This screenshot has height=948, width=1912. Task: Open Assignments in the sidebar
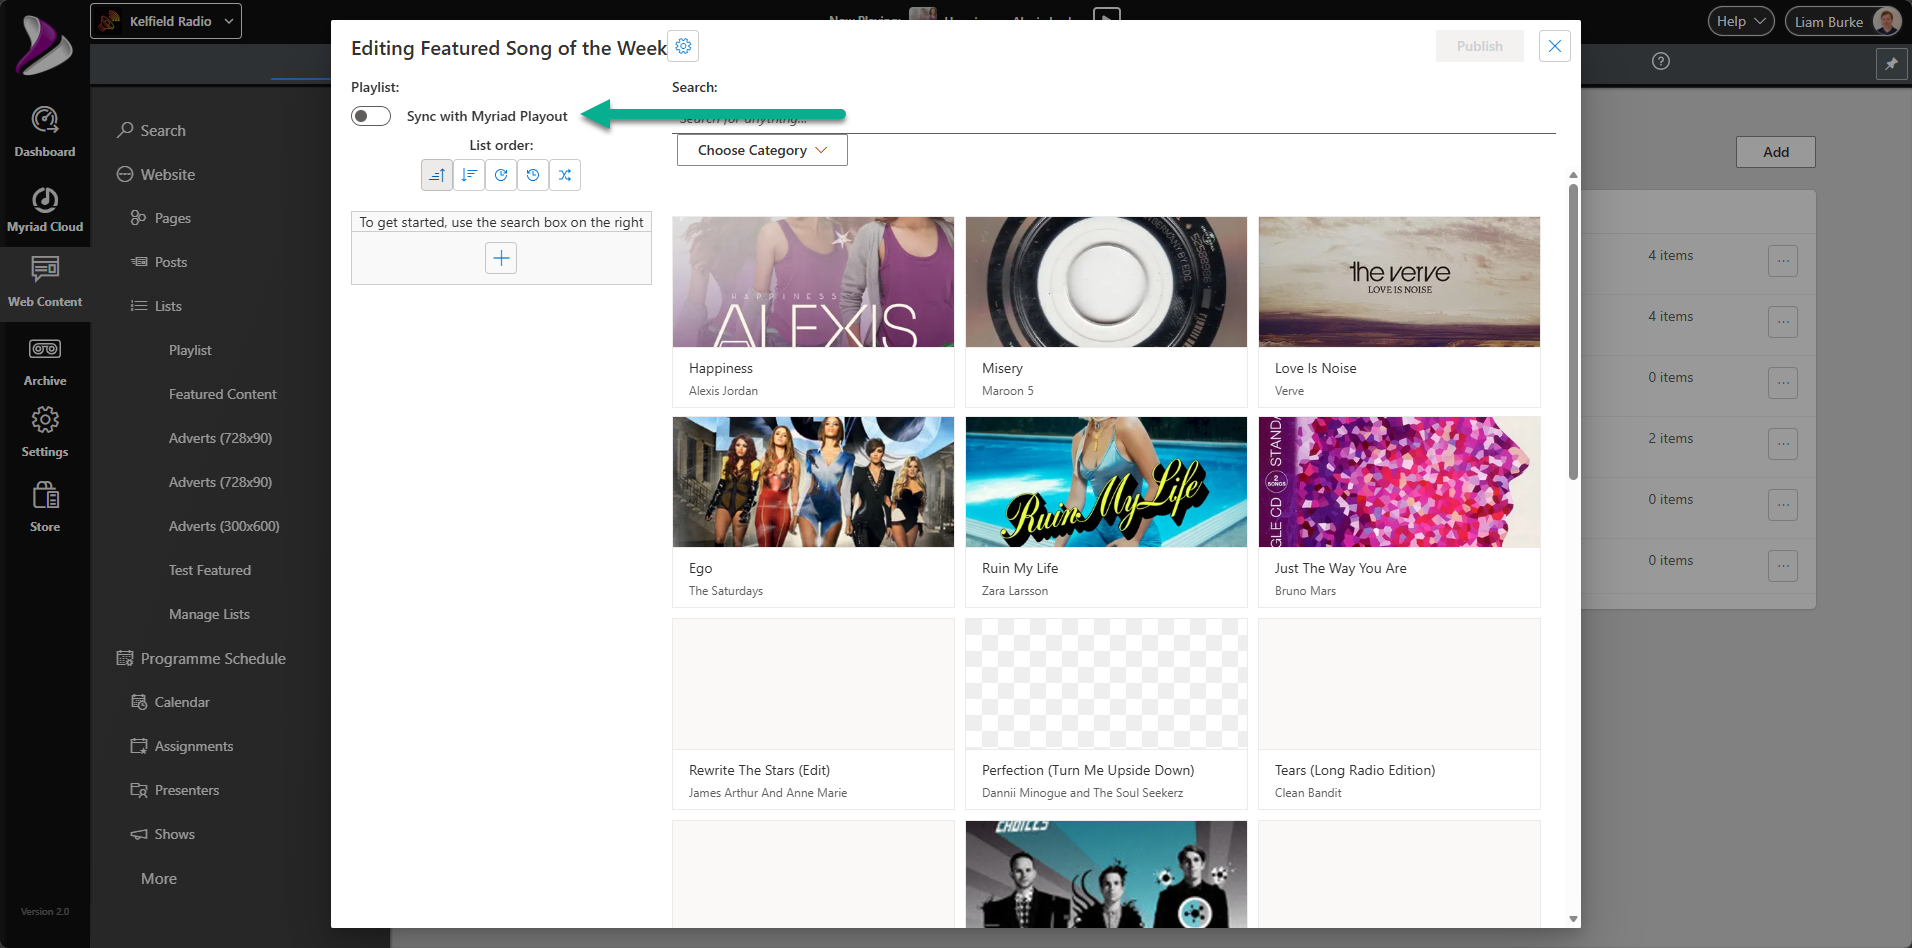182,746
